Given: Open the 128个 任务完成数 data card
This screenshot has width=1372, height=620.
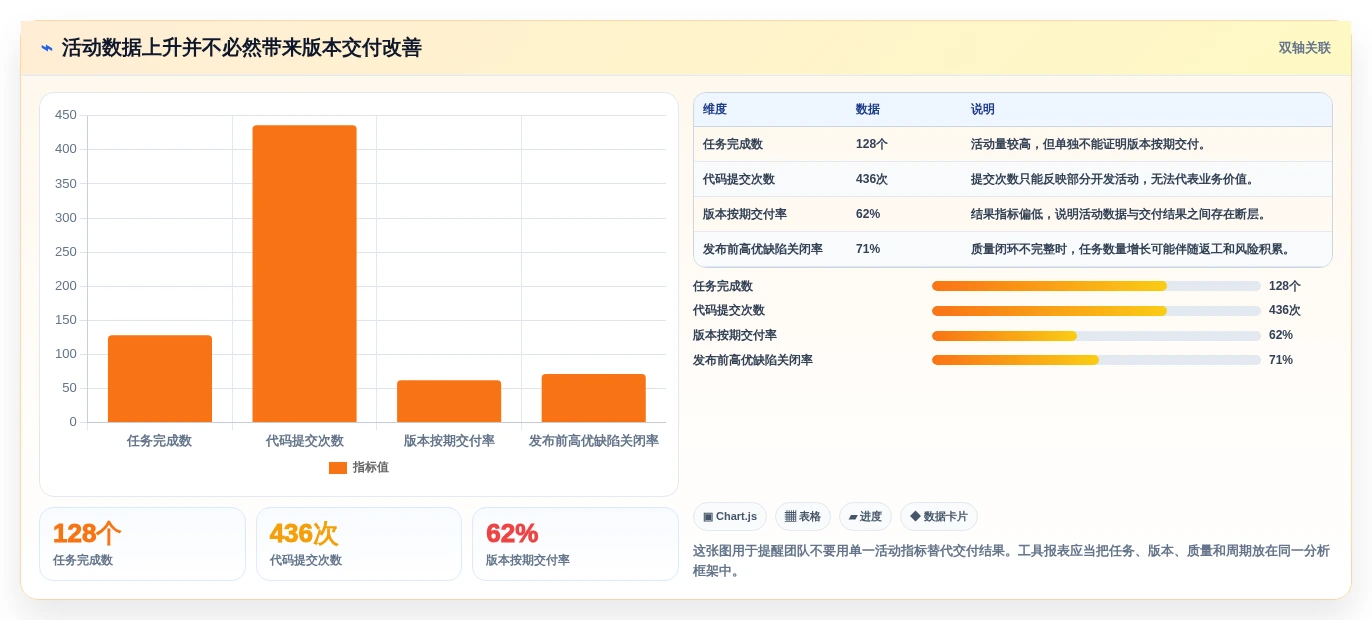Looking at the screenshot, I should pos(142,544).
